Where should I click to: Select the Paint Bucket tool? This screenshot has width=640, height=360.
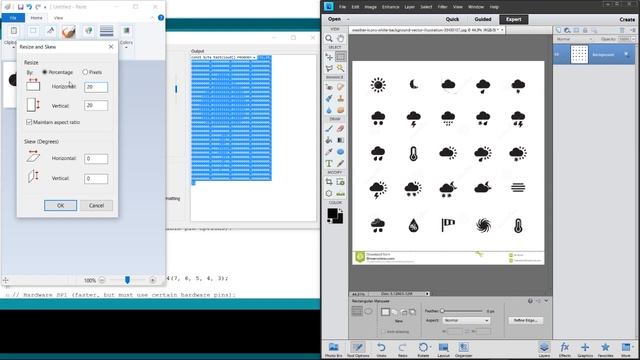click(x=329, y=140)
